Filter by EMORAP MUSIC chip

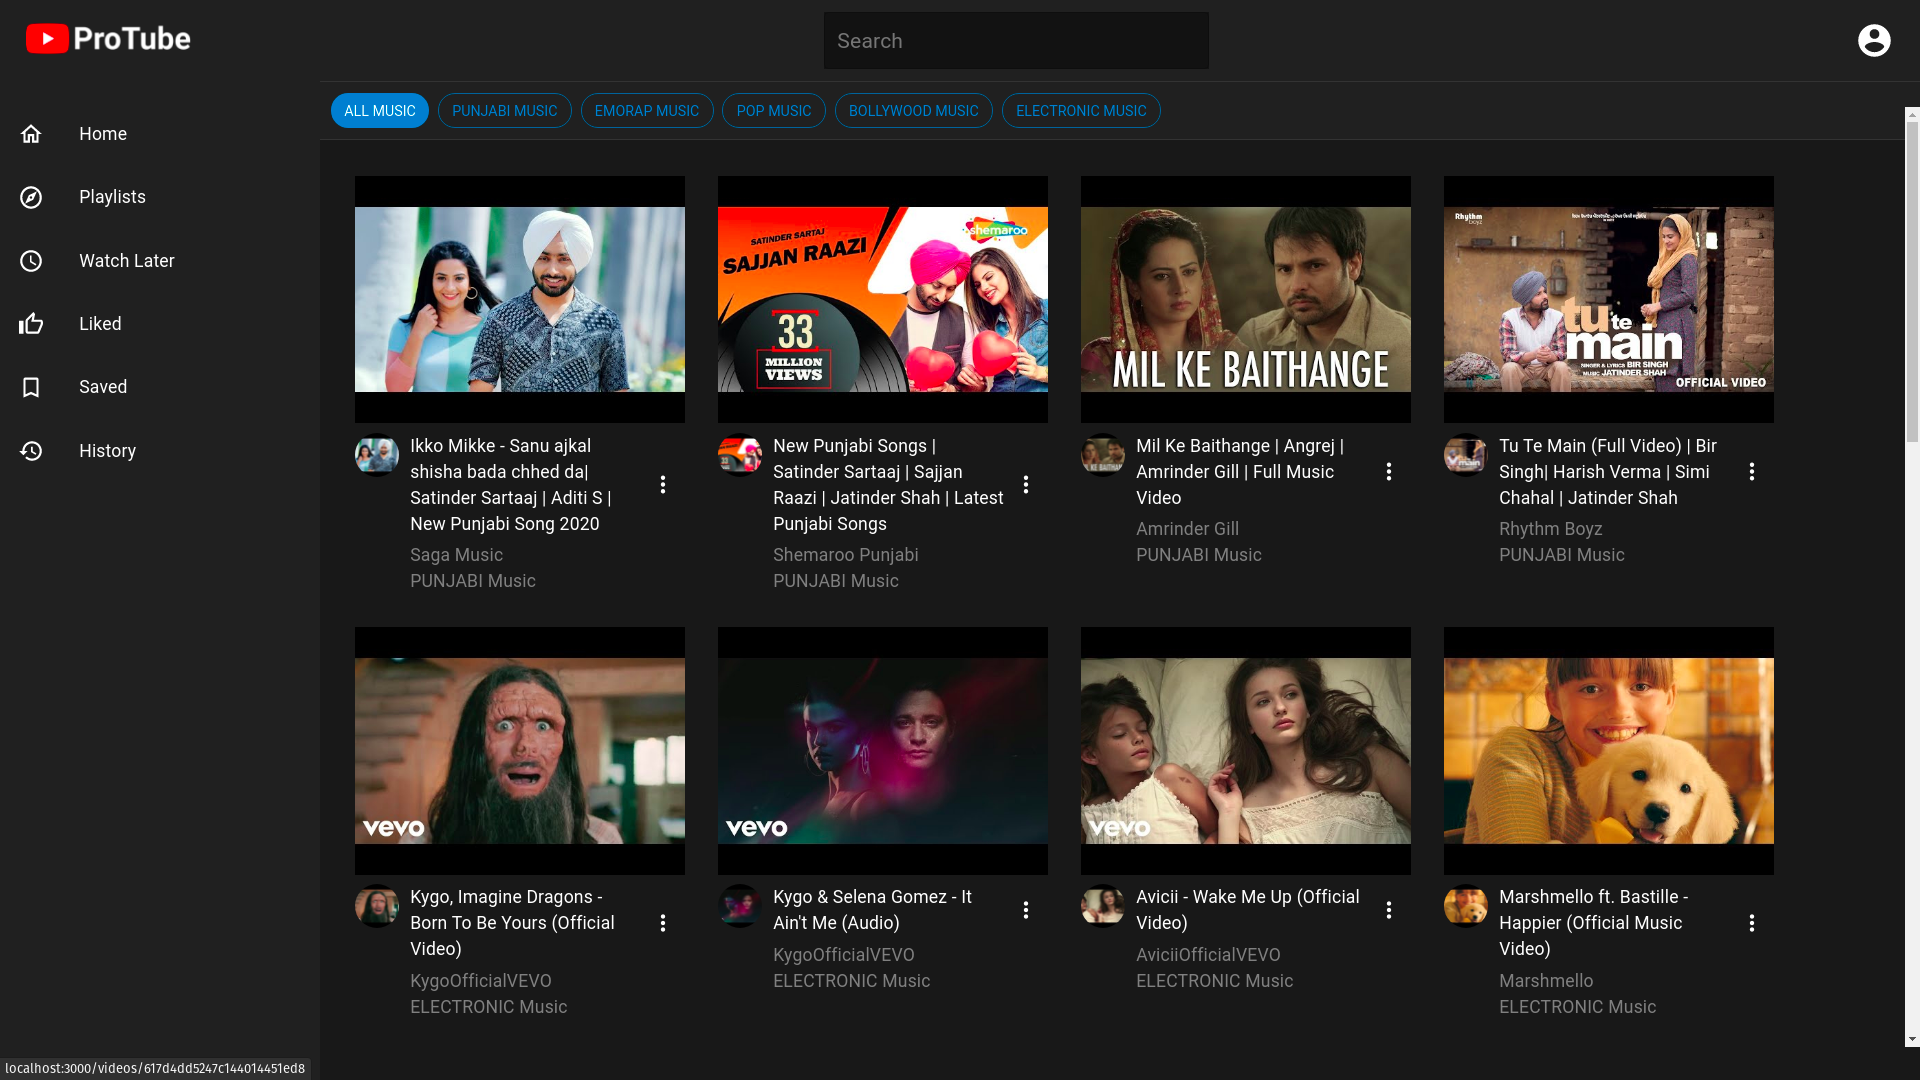point(647,111)
